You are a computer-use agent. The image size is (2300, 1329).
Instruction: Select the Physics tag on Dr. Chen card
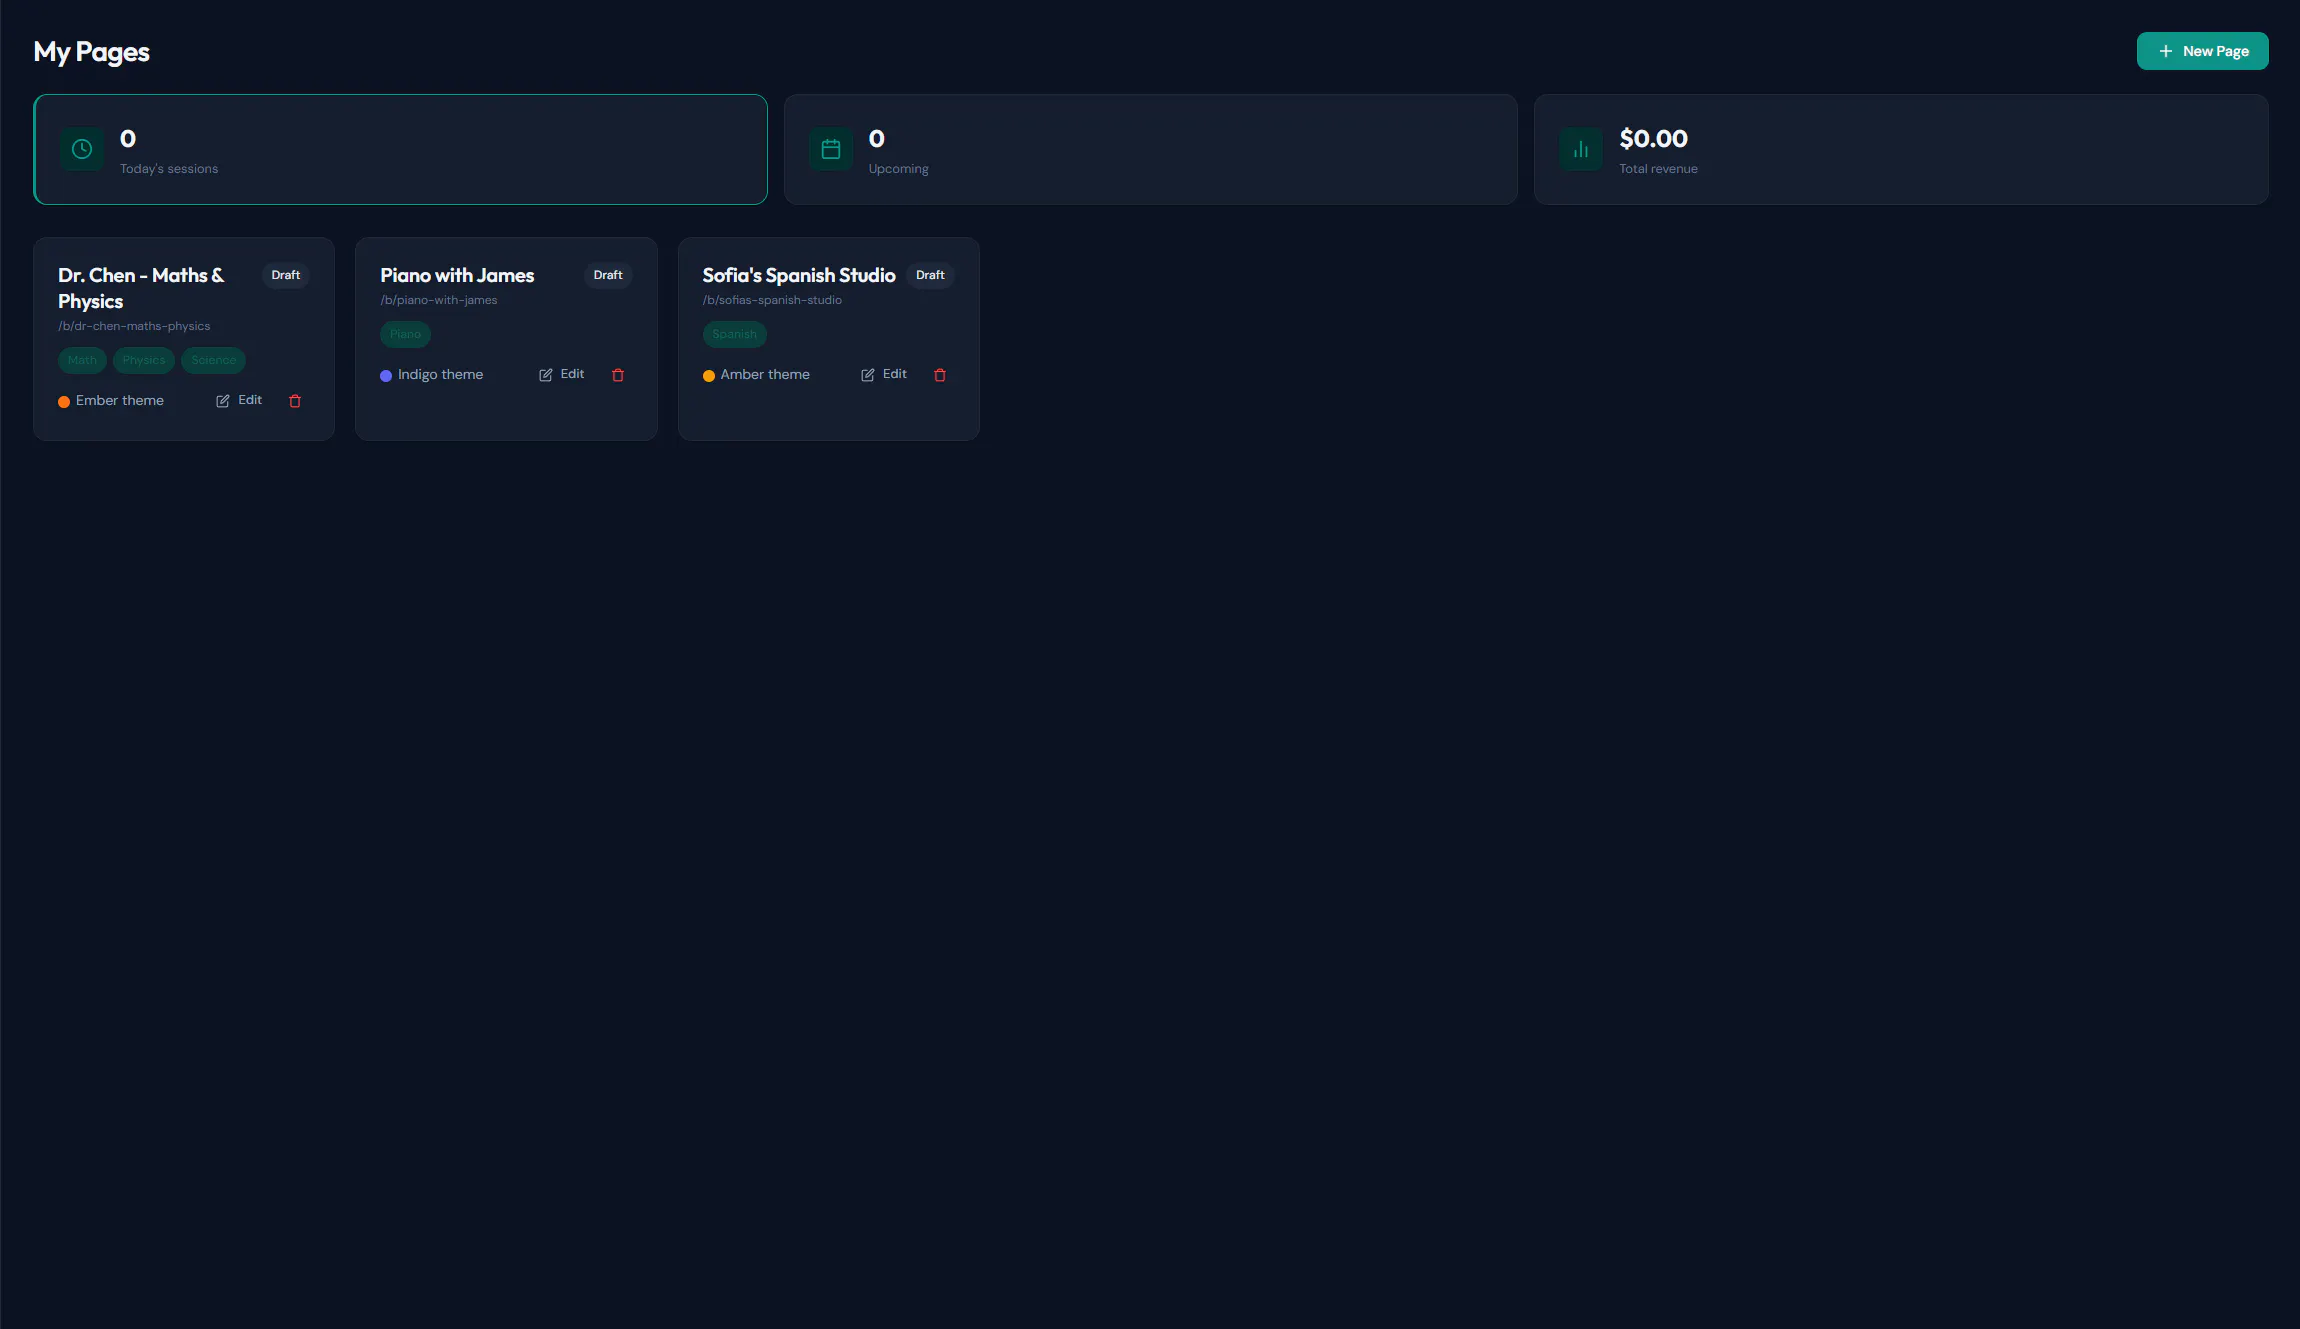point(144,360)
